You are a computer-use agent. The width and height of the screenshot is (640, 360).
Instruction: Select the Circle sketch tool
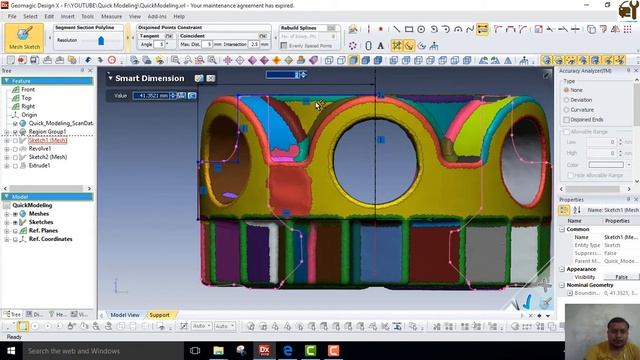pos(421,29)
